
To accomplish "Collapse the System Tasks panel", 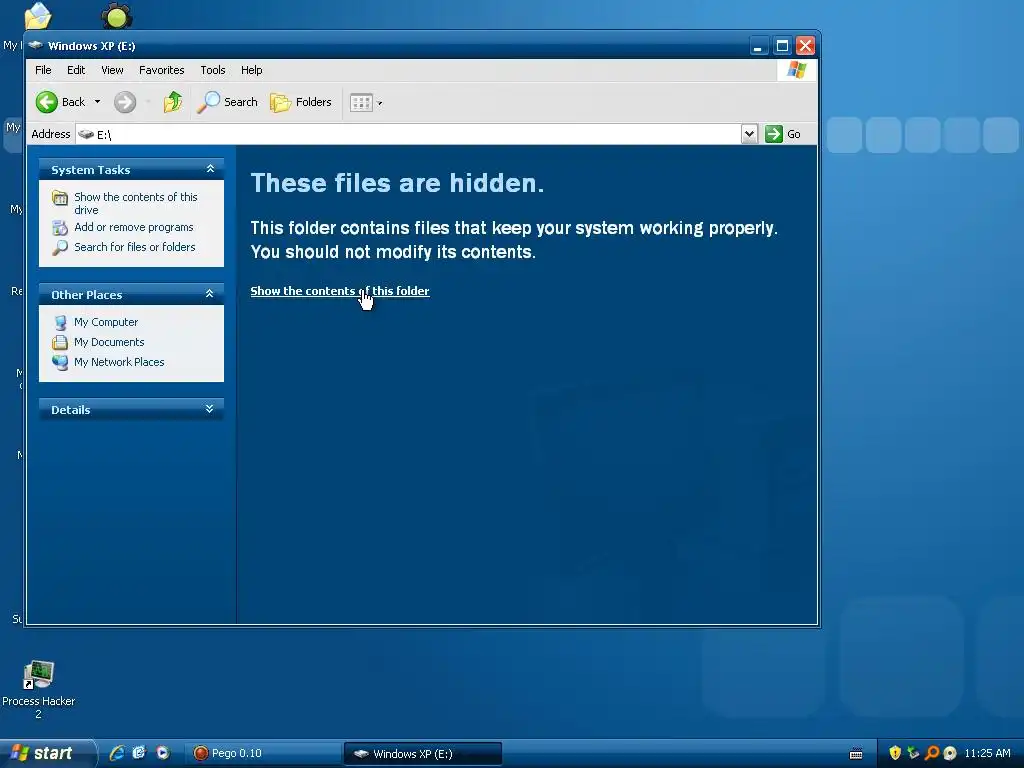I will click(210, 169).
